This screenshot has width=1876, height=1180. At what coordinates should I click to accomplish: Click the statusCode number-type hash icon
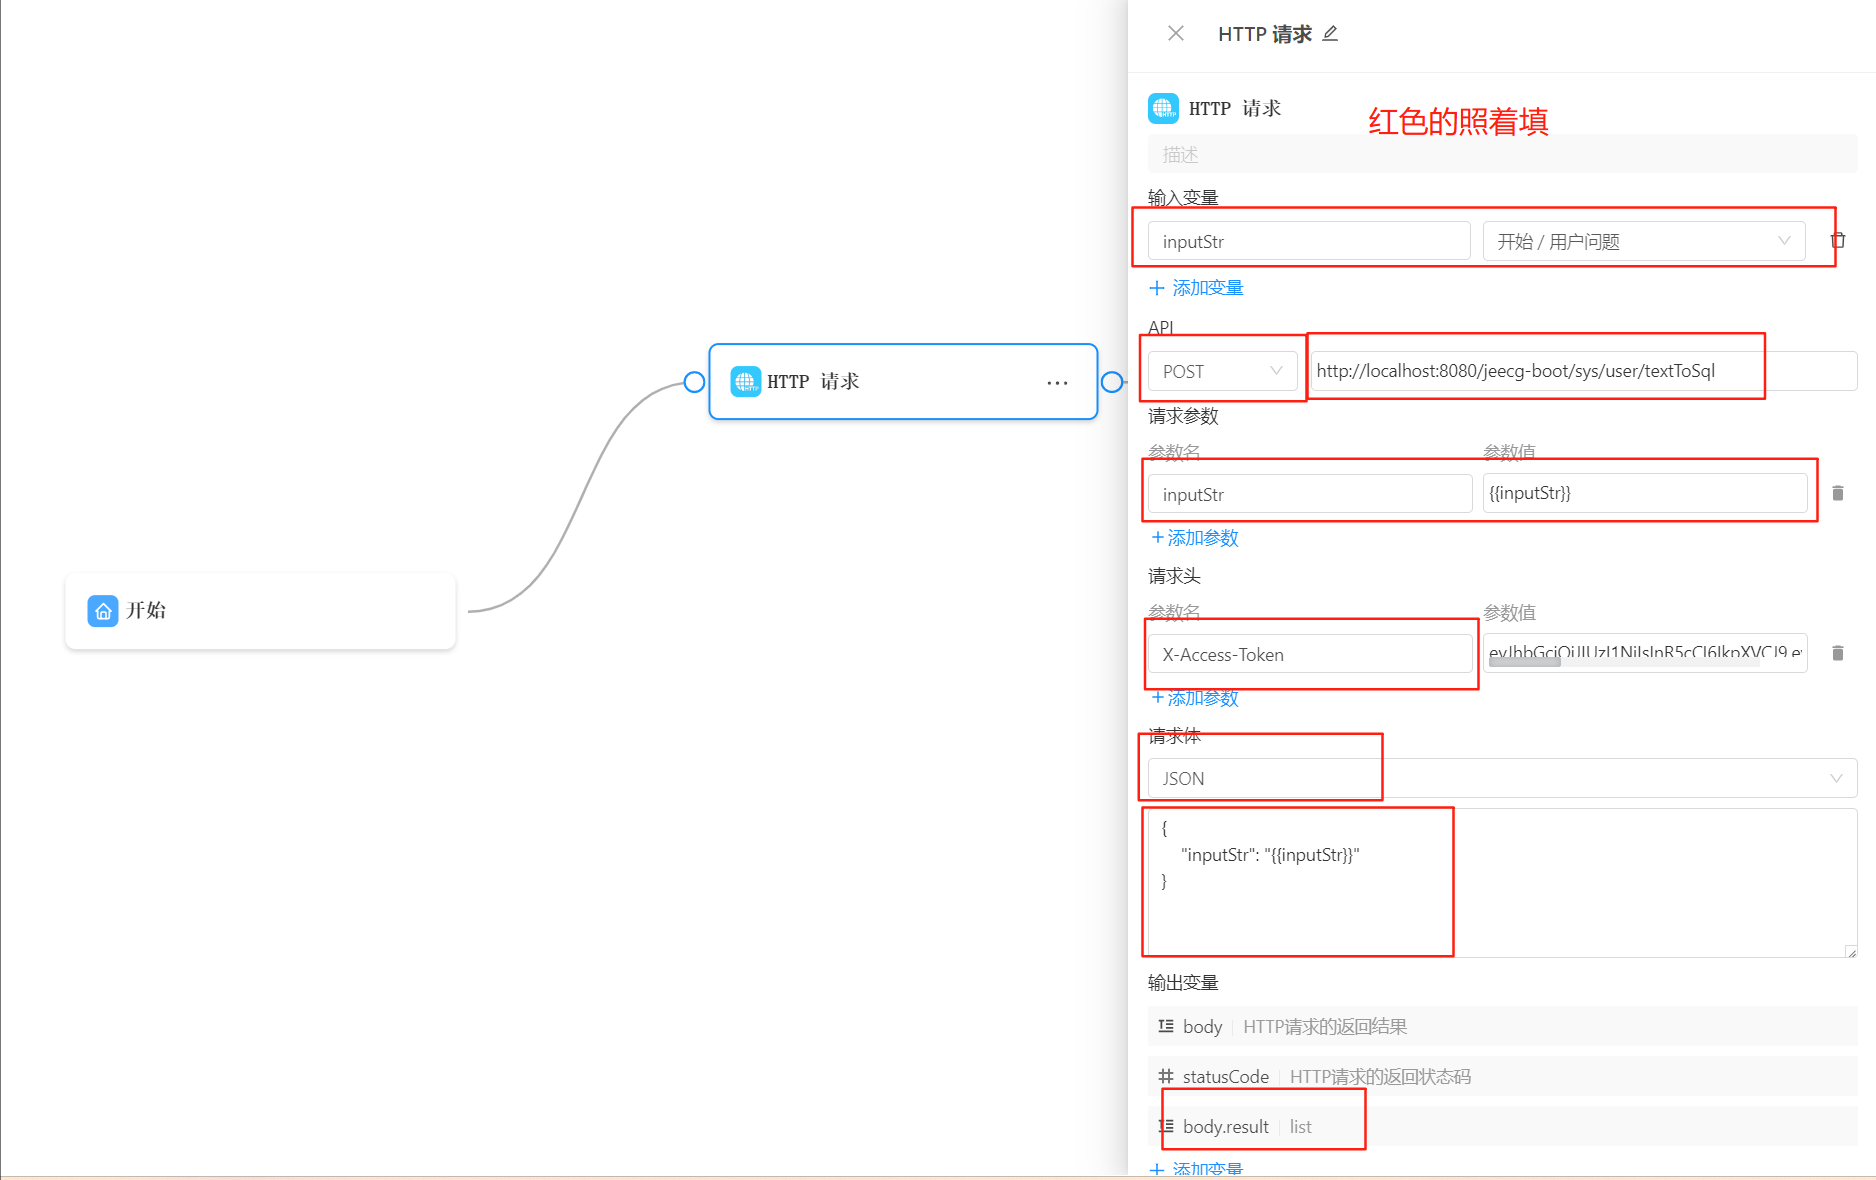tap(1165, 1076)
